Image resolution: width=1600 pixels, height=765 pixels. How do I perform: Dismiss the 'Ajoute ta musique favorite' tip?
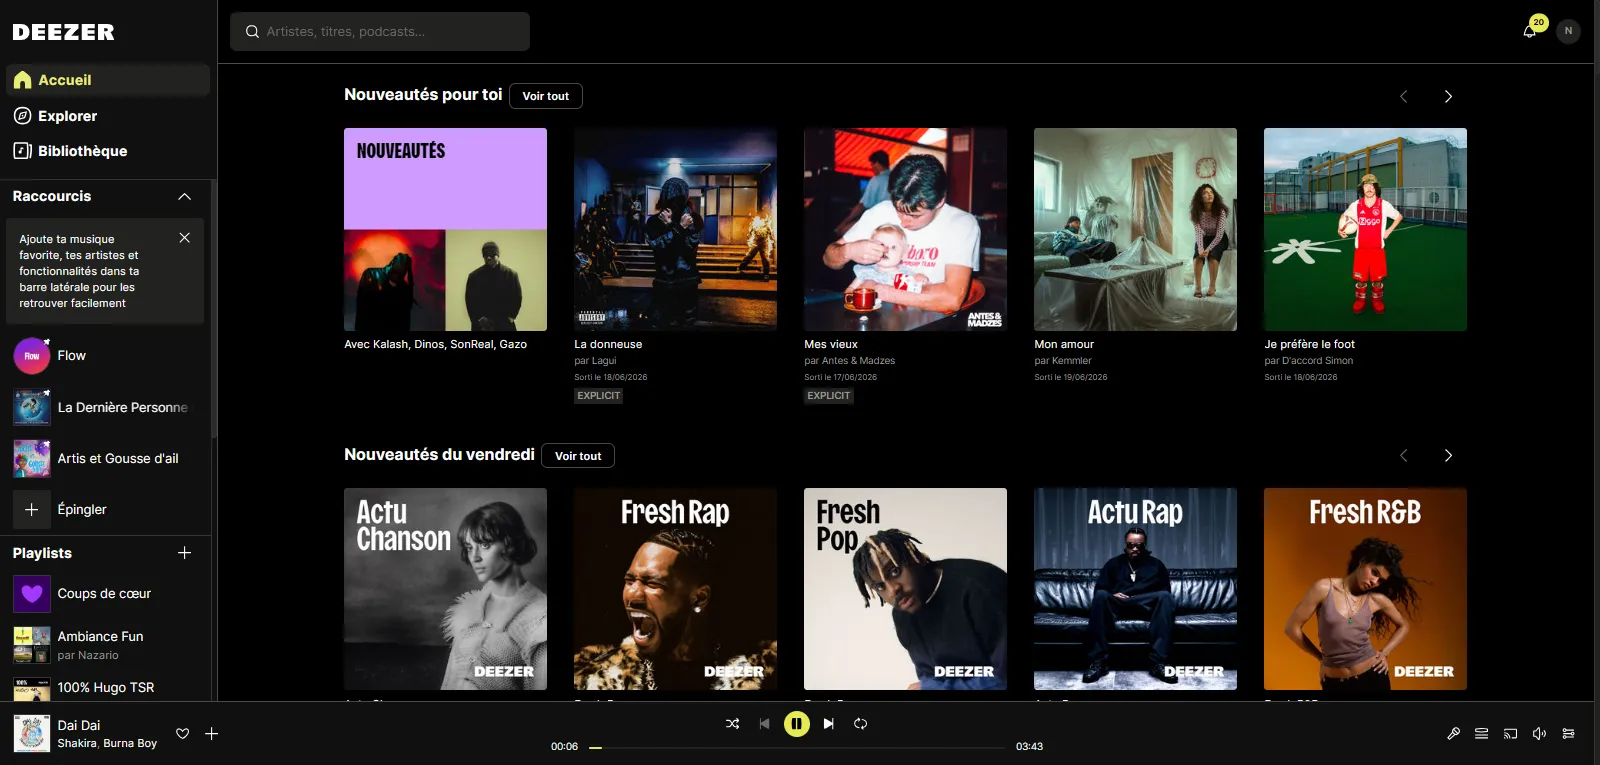pos(184,238)
